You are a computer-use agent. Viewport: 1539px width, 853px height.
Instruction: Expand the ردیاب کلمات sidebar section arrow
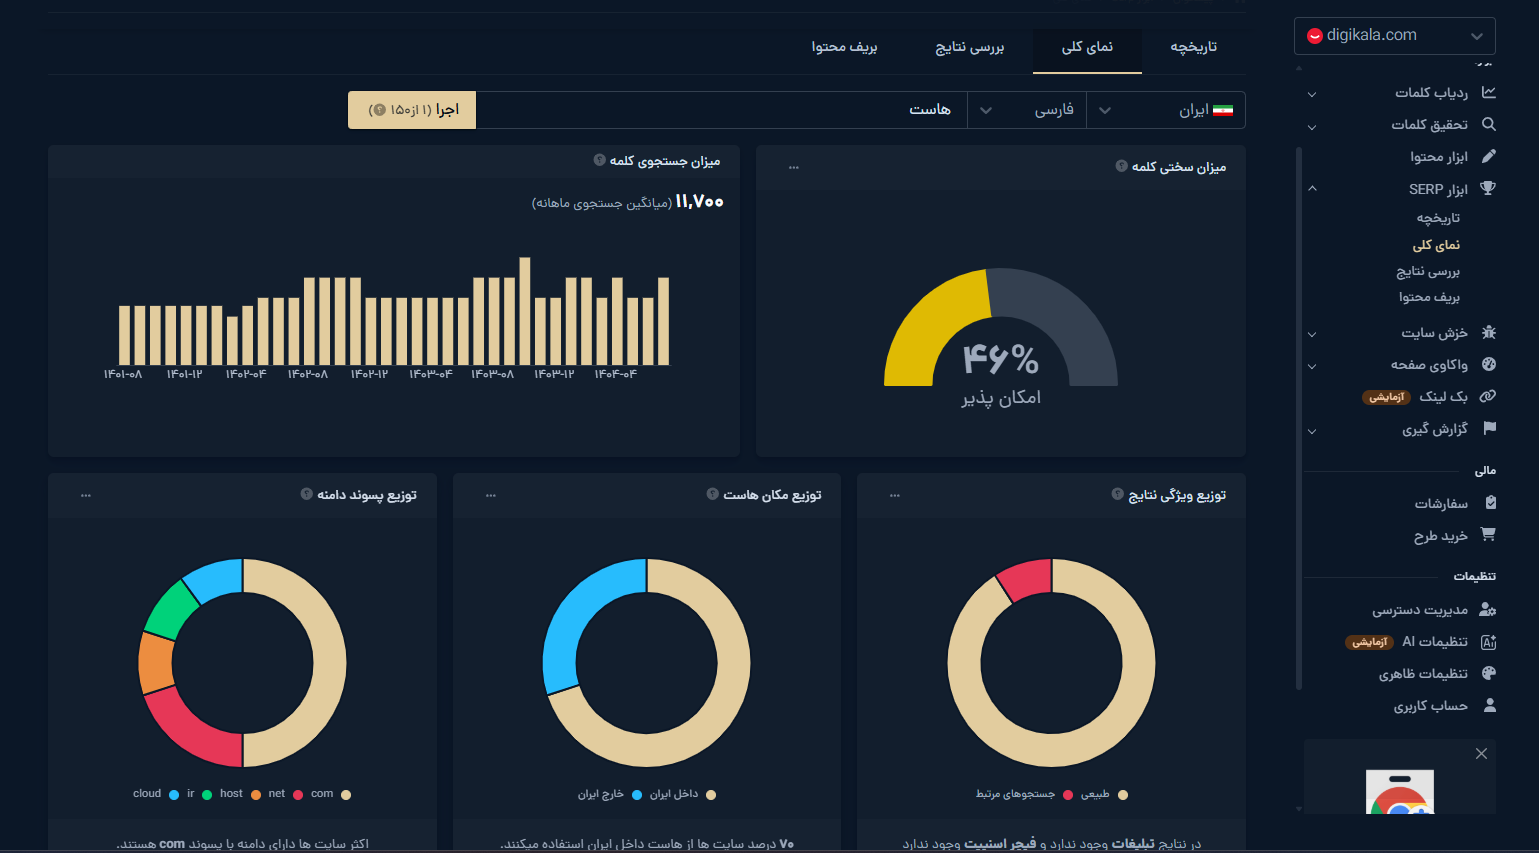pos(1312,94)
